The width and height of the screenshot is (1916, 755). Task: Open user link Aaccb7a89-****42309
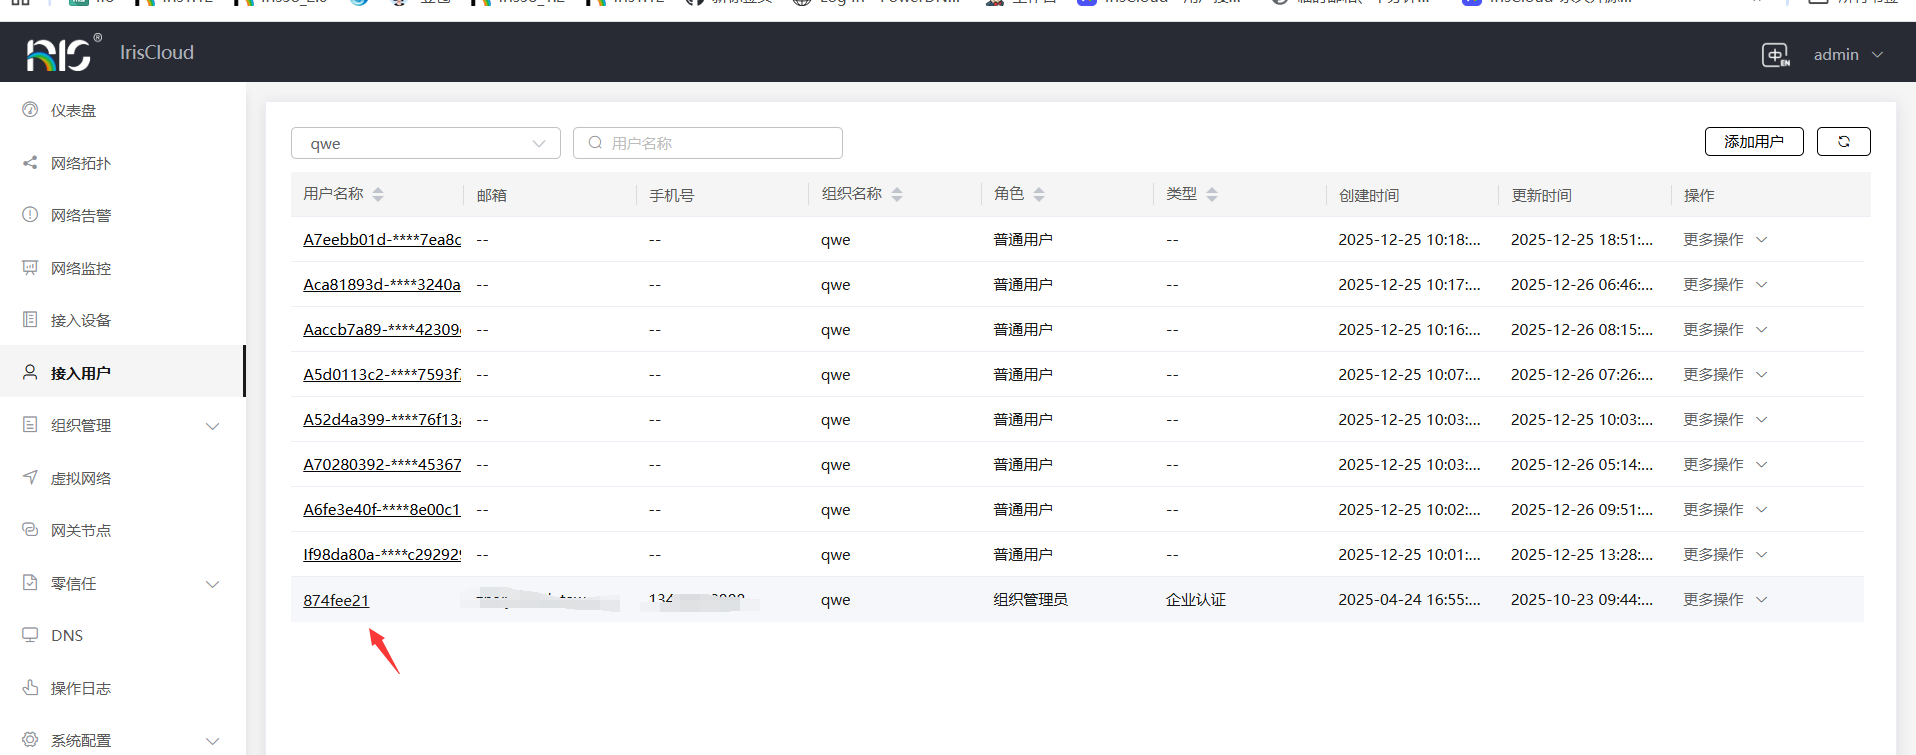[x=382, y=330]
